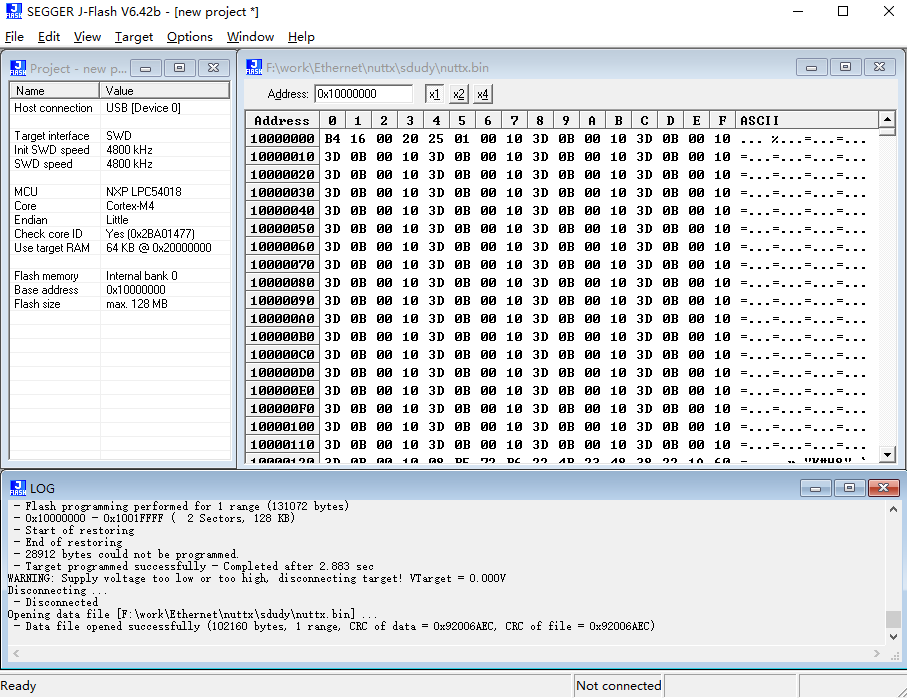Image resolution: width=907 pixels, height=698 pixels.
Task: Open the Help menu
Action: tap(301, 37)
